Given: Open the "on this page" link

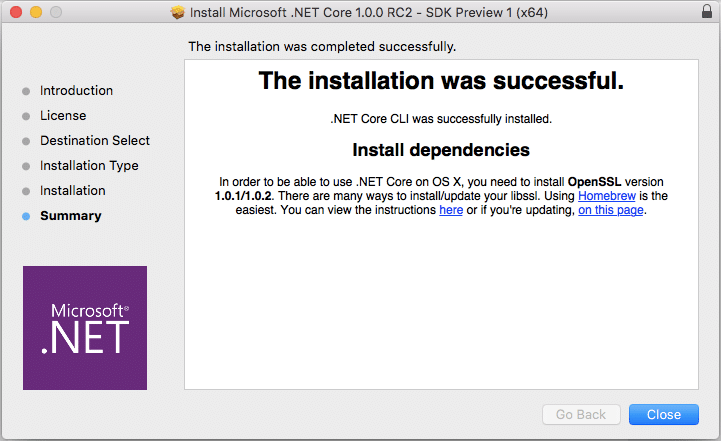Looking at the screenshot, I should pos(611,210).
